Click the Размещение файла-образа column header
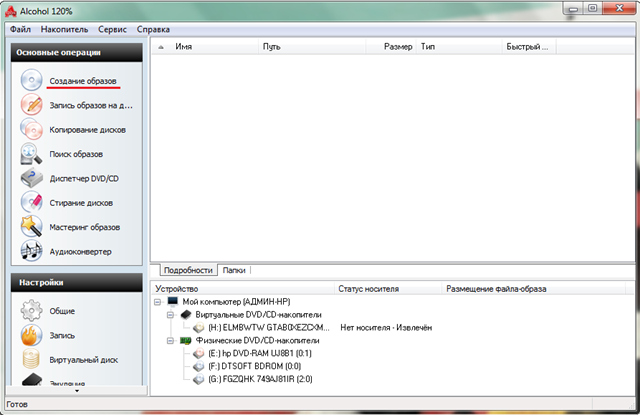Viewport: 640px width, 415px height. click(x=533, y=289)
